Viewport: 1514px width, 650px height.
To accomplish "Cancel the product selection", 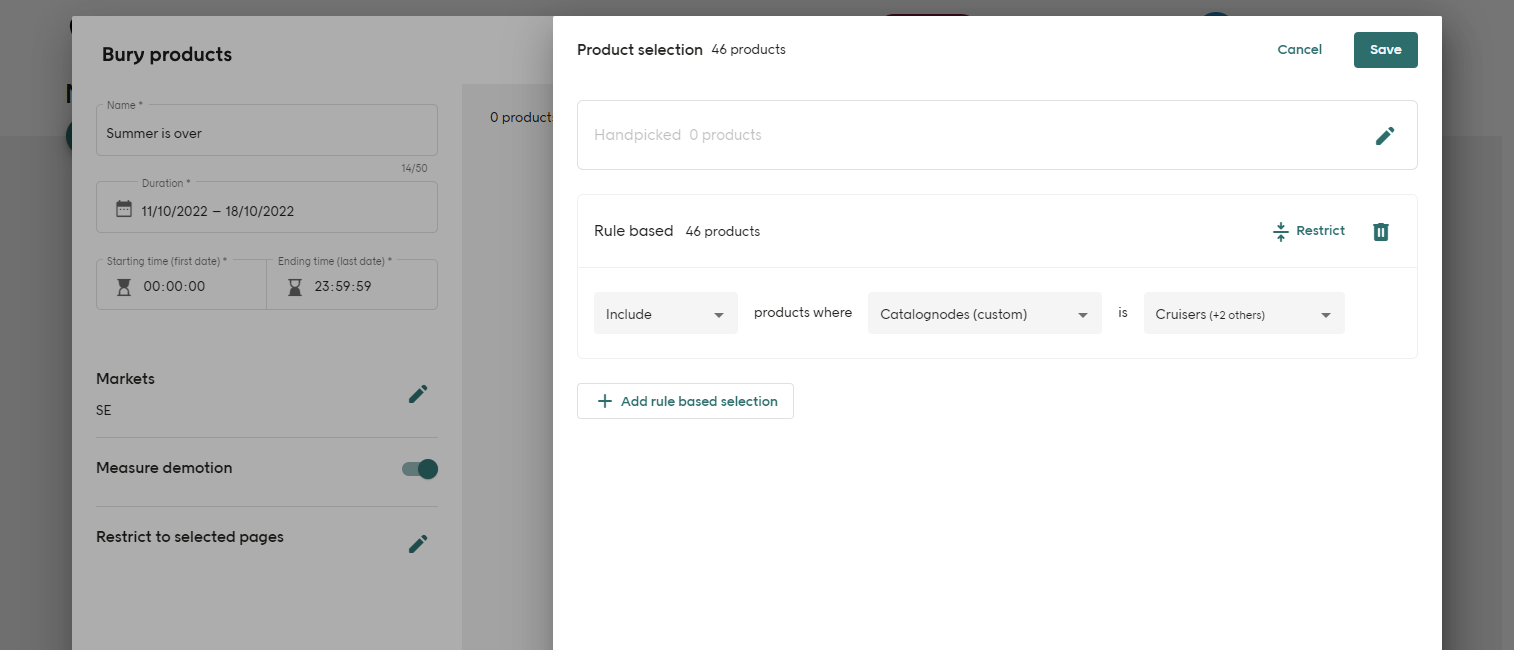I will click(1300, 50).
